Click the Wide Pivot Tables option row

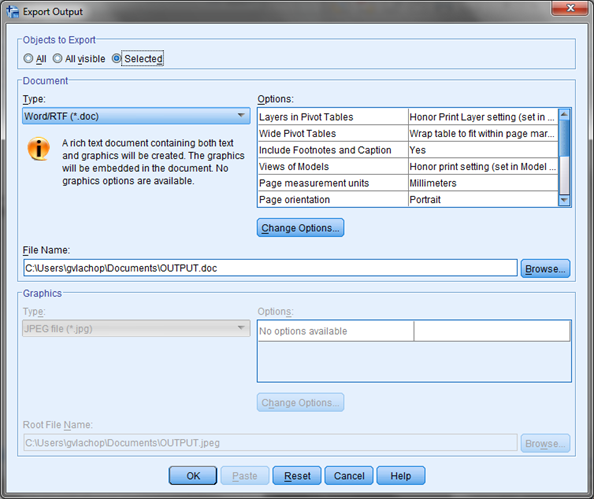[408, 133]
